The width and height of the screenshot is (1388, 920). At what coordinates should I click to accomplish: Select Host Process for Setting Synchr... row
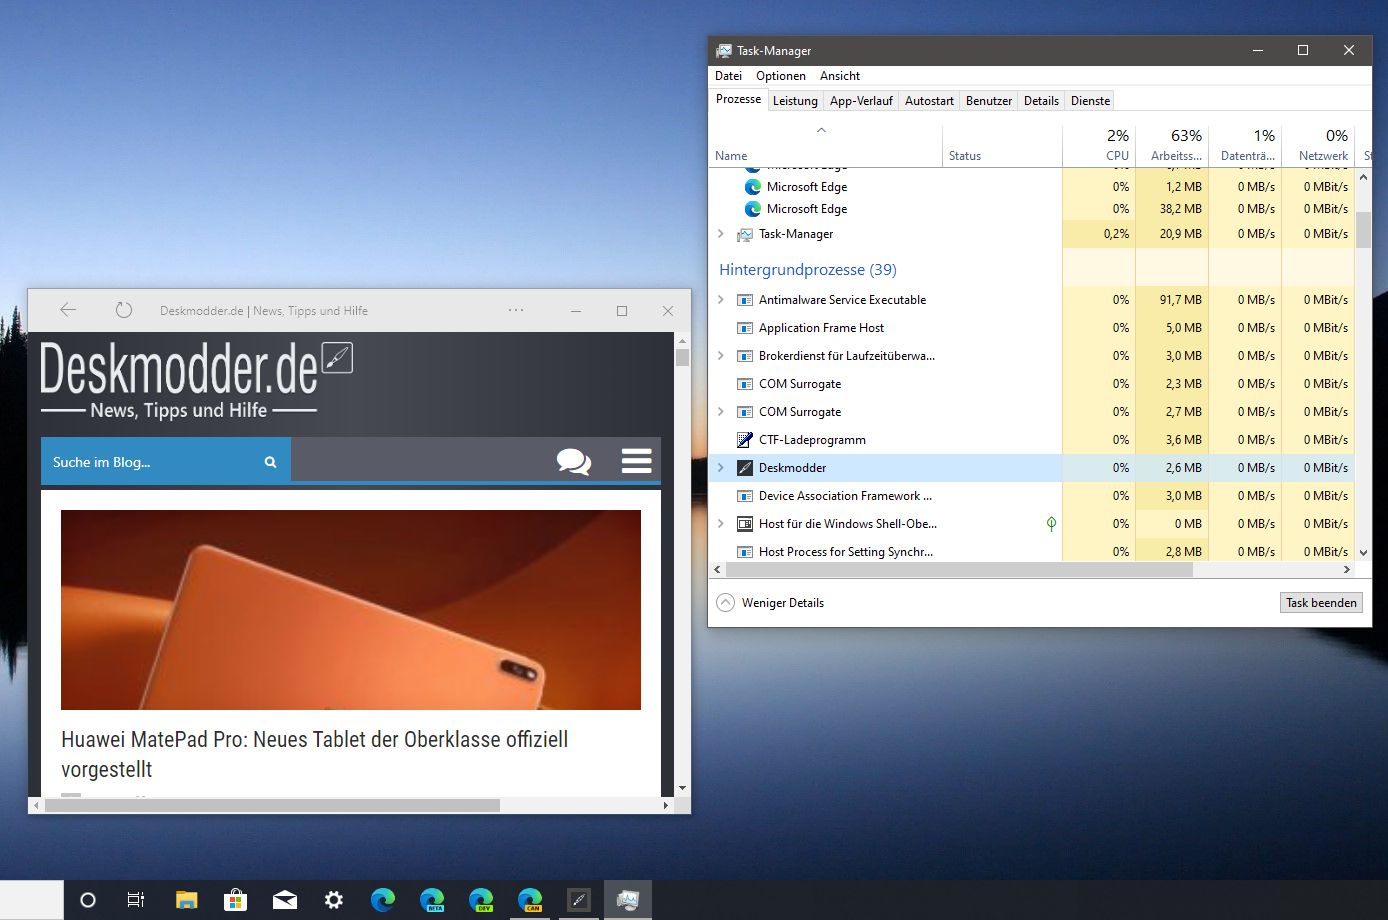pos(1034,550)
